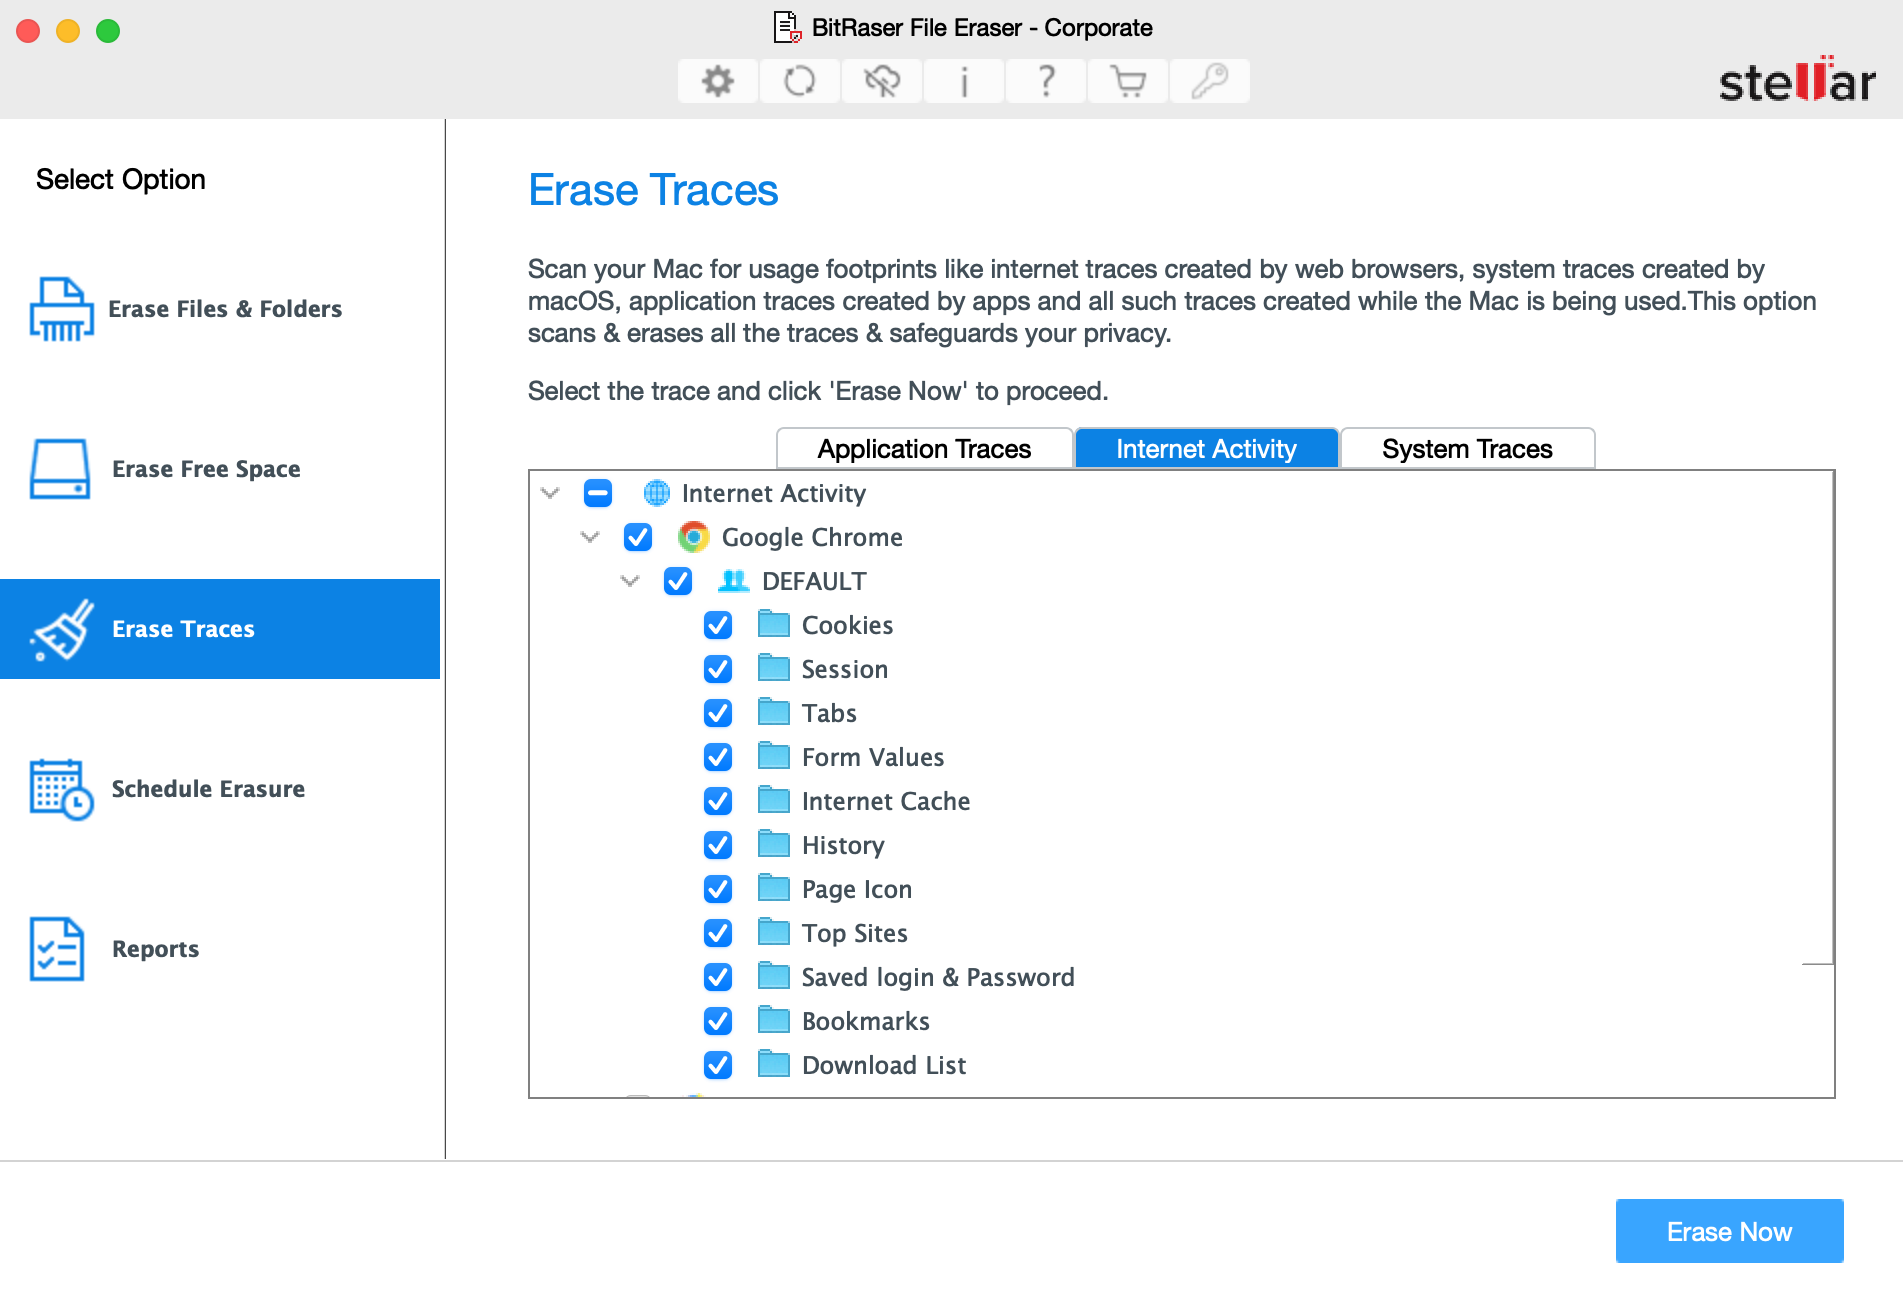Click the Top Sites folder icon

[x=774, y=932]
